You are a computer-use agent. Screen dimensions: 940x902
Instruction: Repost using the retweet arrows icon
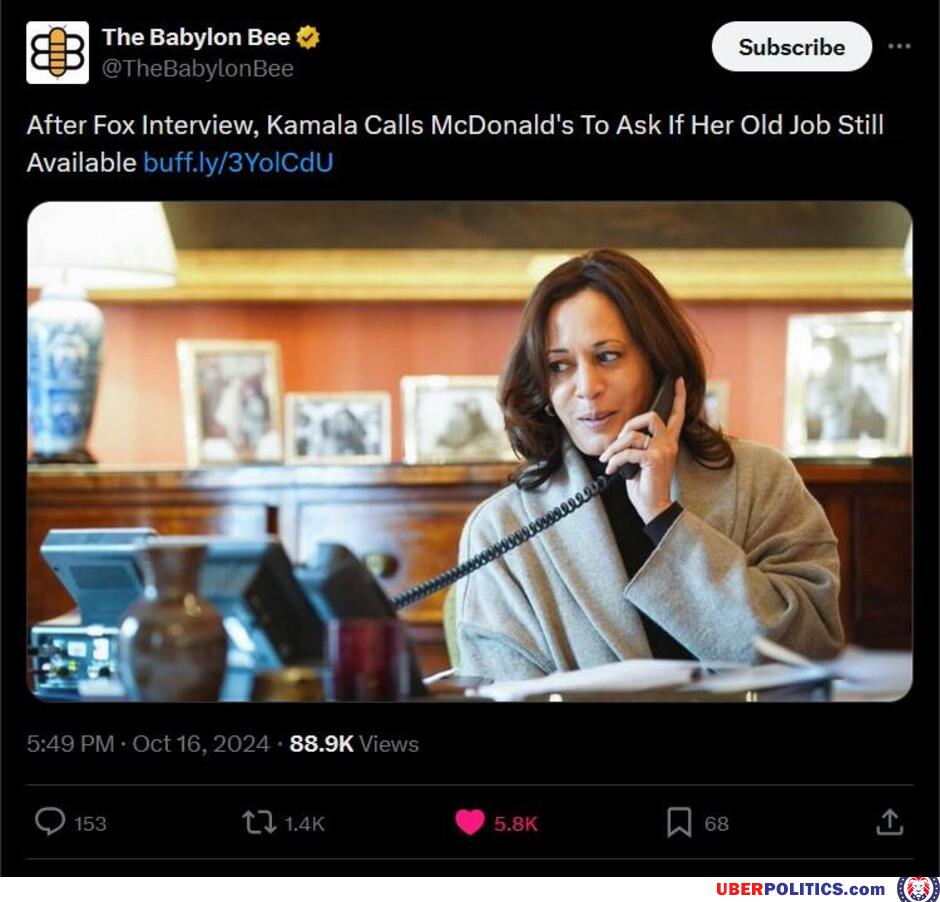[x=259, y=822]
